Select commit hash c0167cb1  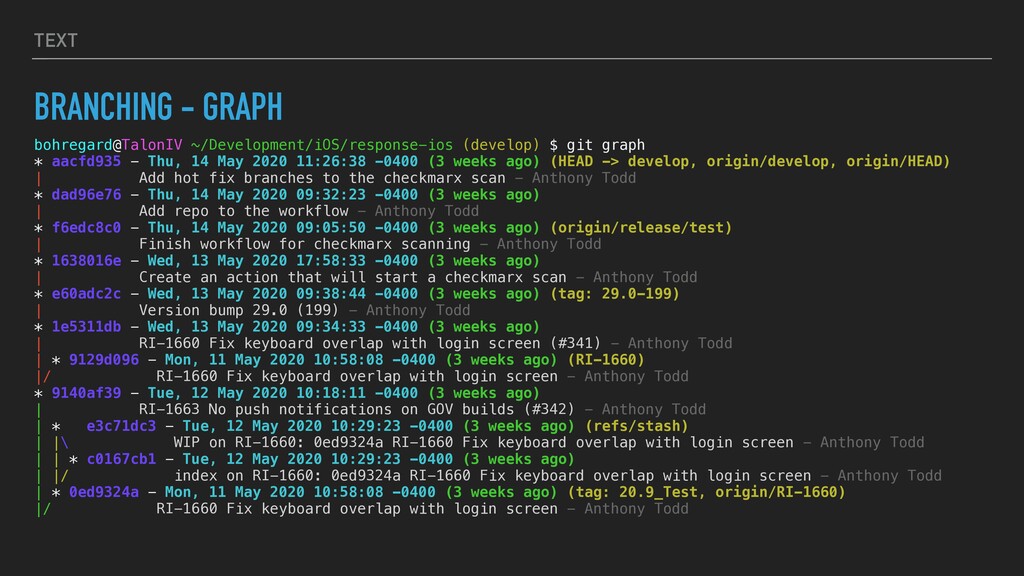[x=121, y=459]
